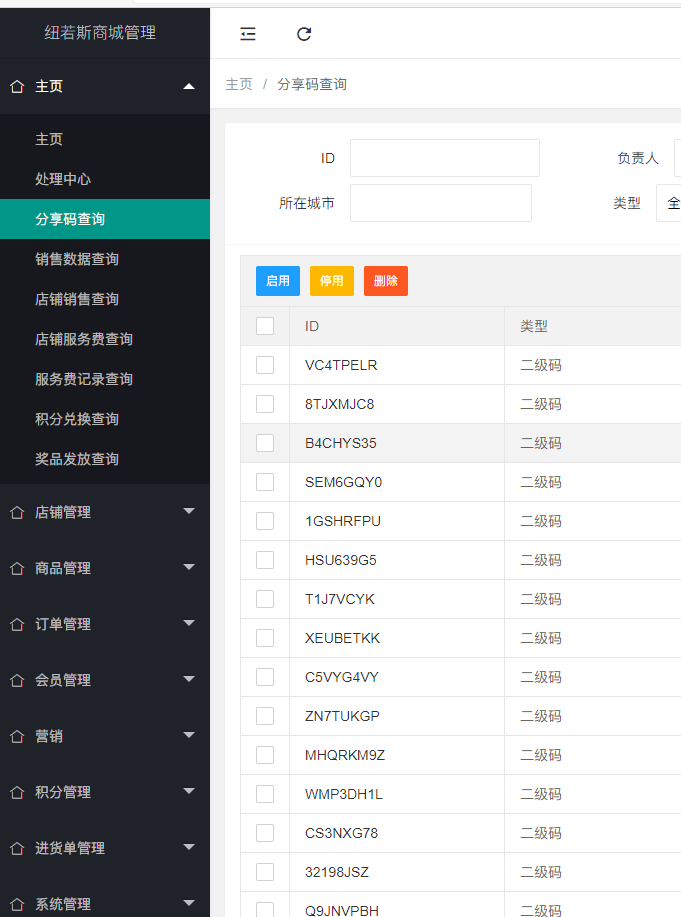Open 服务费记录查询 page
Image resolution: width=681 pixels, height=917 pixels.
(x=105, y=379)
